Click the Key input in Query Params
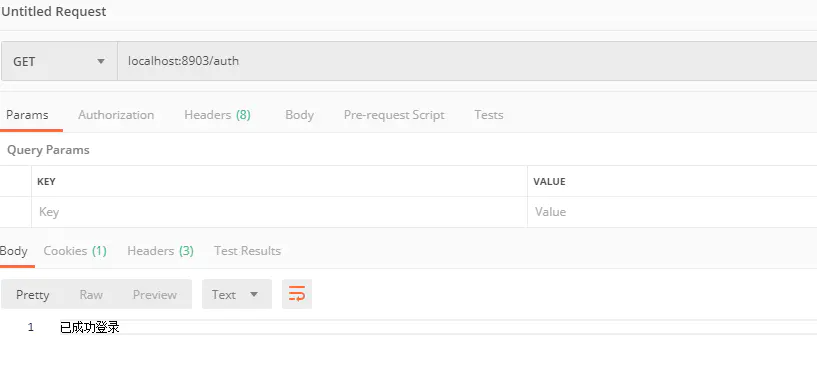Image resolution: width=817 pixels, height=382 pixels. click(x=279, y=212)
